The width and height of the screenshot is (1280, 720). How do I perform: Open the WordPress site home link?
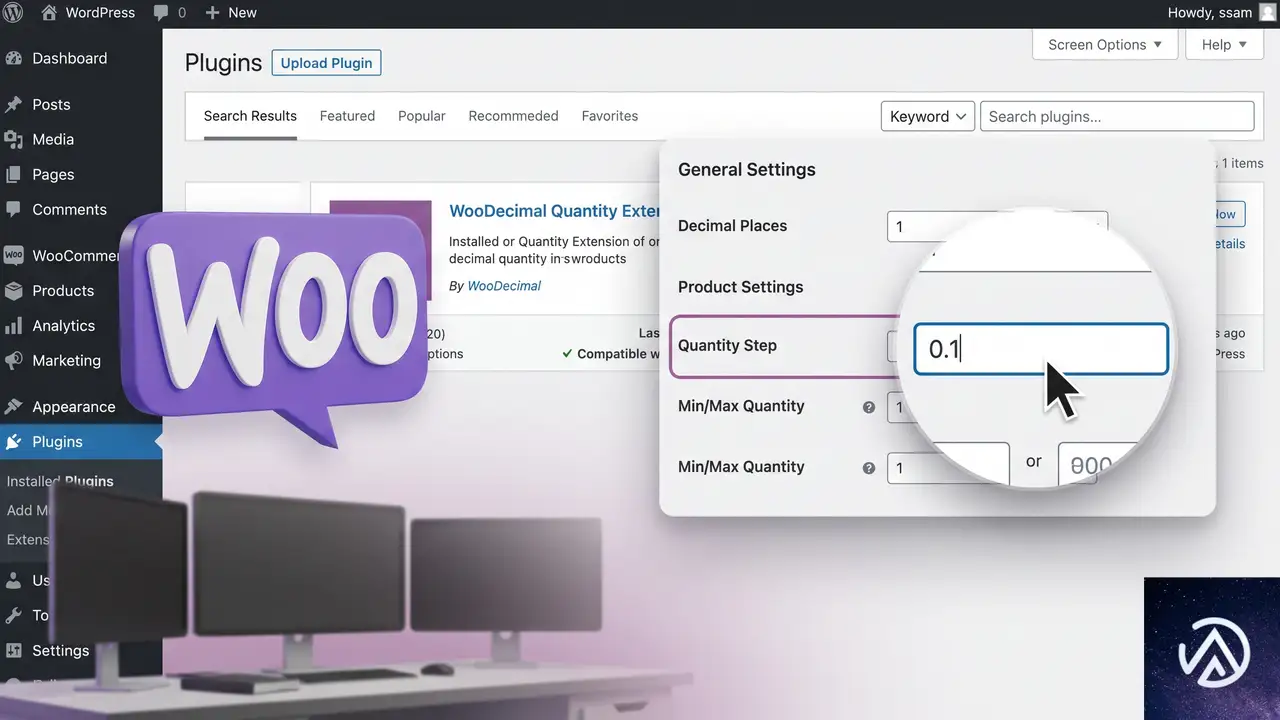pyautogui.click(x=89, y=13)
